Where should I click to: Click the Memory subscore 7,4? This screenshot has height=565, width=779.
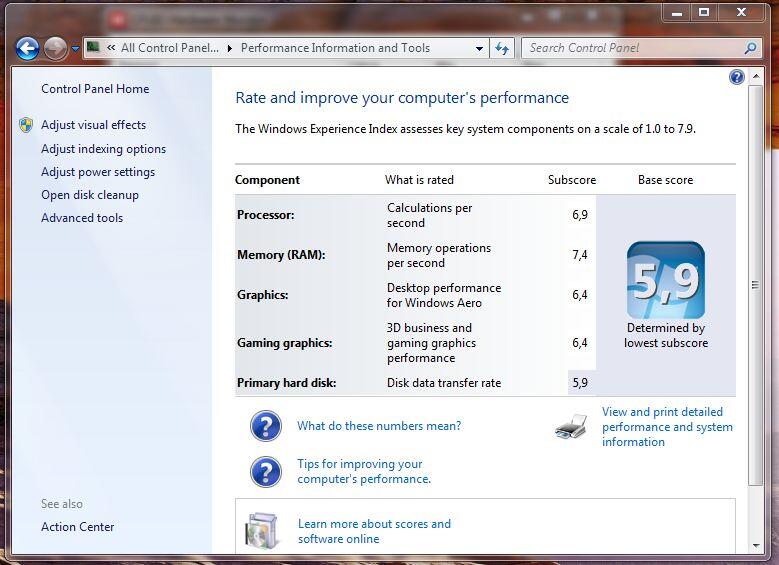point(580,255)
